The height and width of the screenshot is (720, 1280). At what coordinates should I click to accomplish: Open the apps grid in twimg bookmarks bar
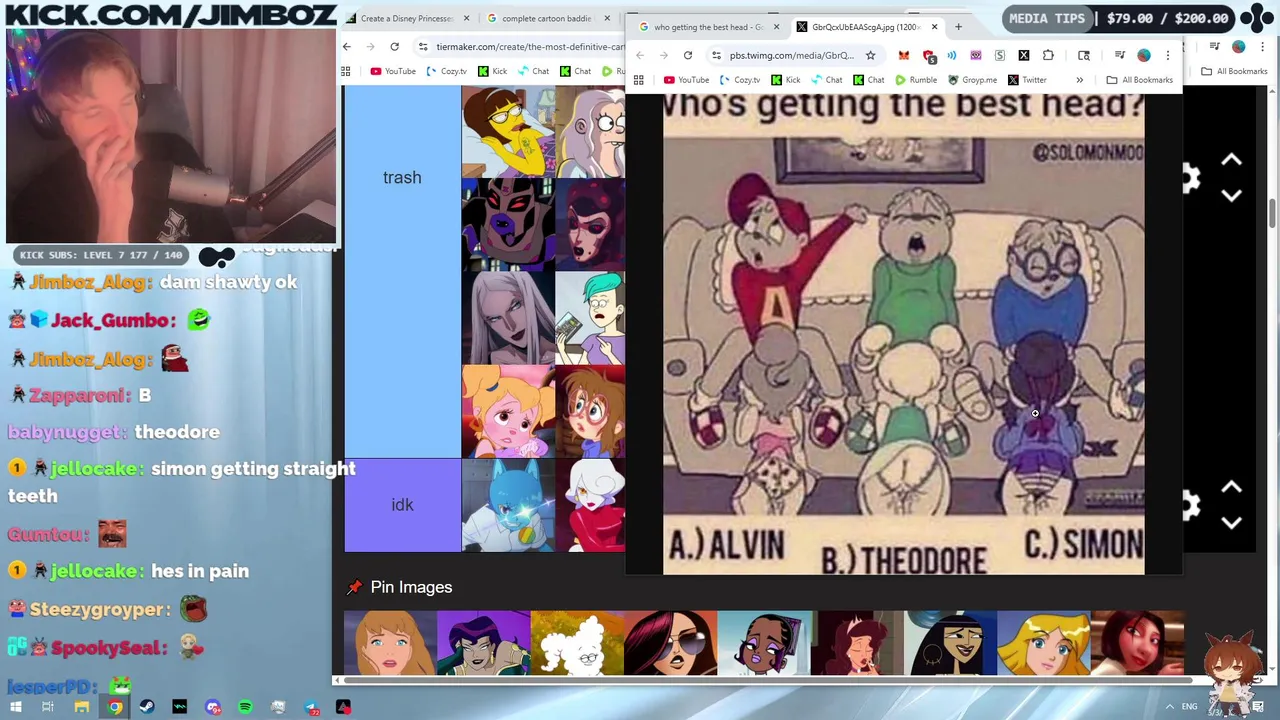(x=639, y=80)
